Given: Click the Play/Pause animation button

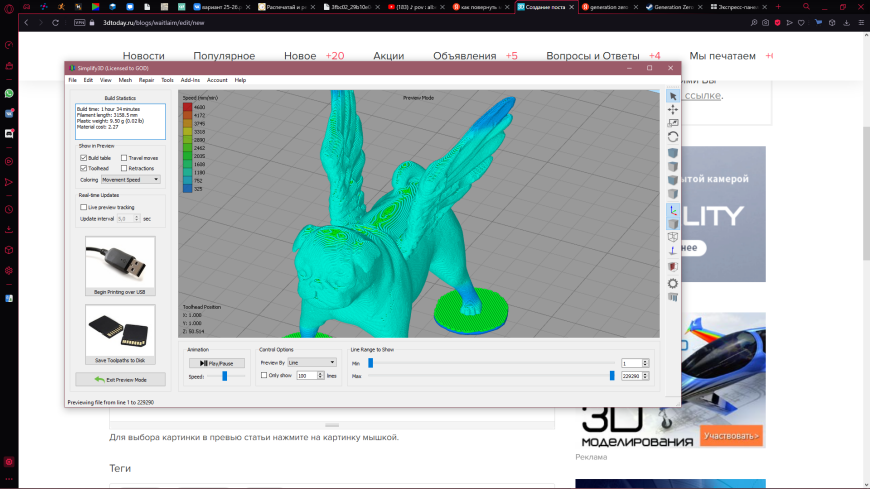Looking at the screenshot, I should click(216, 363).
